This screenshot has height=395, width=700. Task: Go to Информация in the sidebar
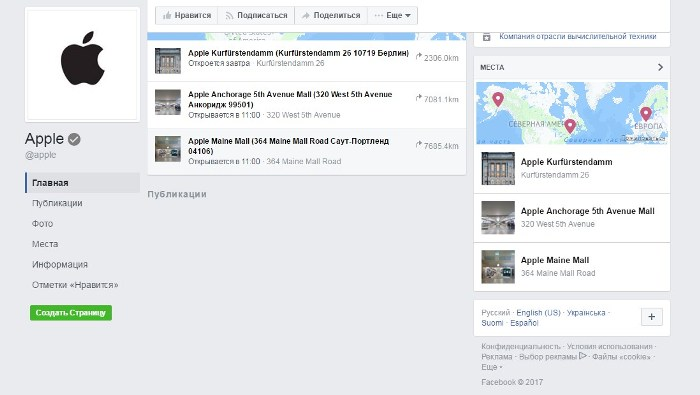[60, 265]
